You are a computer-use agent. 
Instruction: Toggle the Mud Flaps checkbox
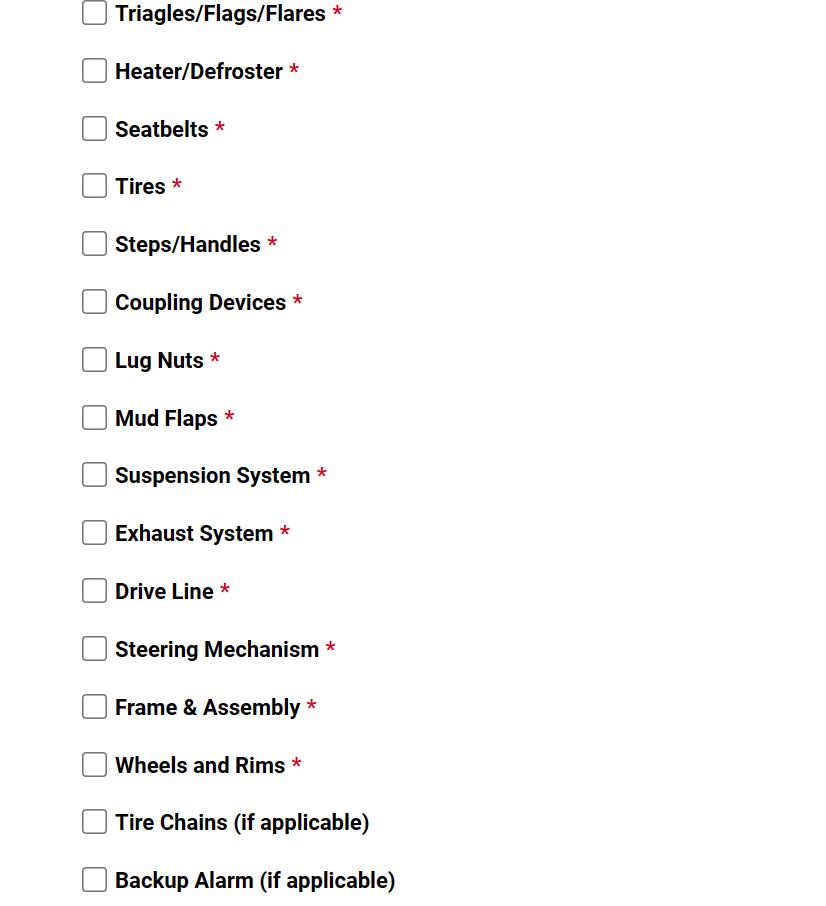(x=94, y=417)
